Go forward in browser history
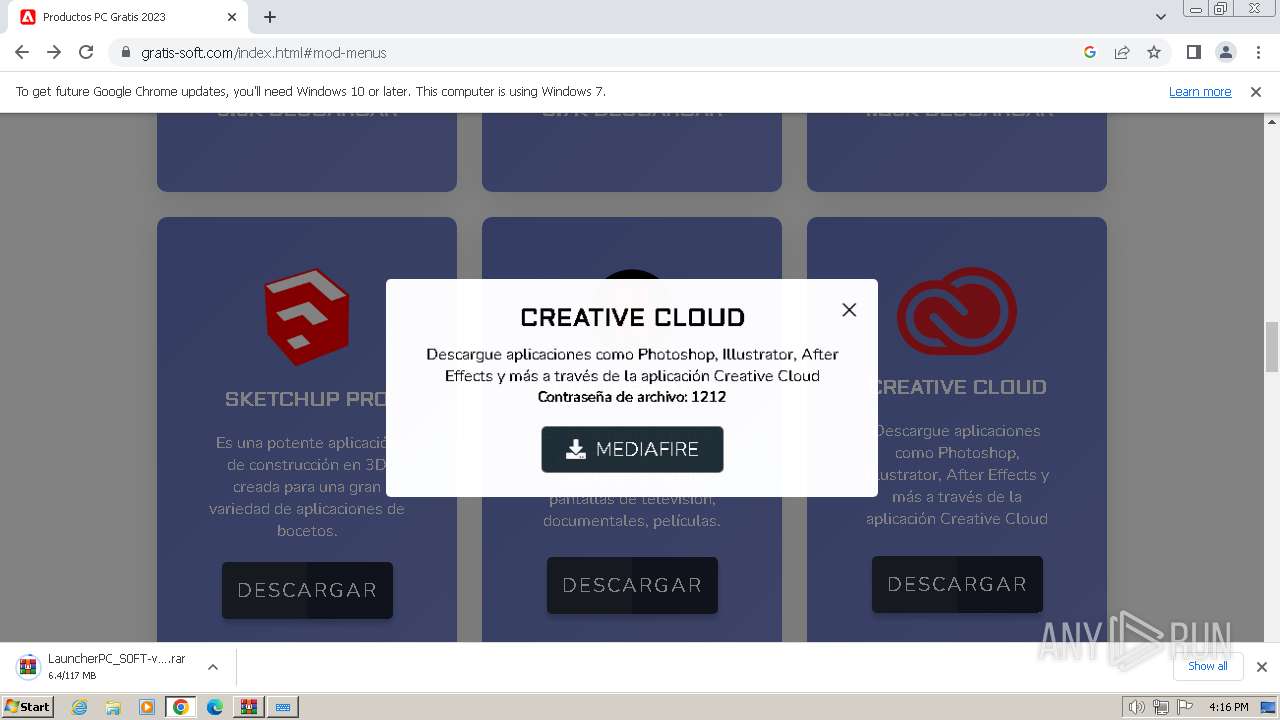Viewport: 1280px width, 720px height. click(54, 52)
